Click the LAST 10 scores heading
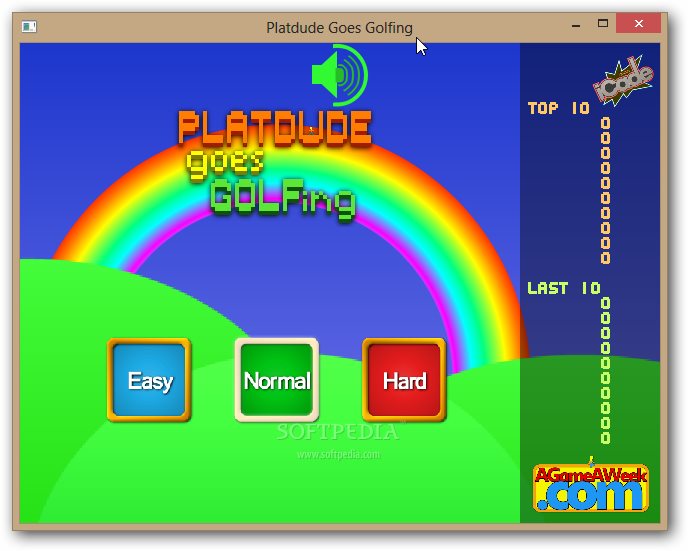This screenshot has width=688, height=551. (x=564, y=288)
